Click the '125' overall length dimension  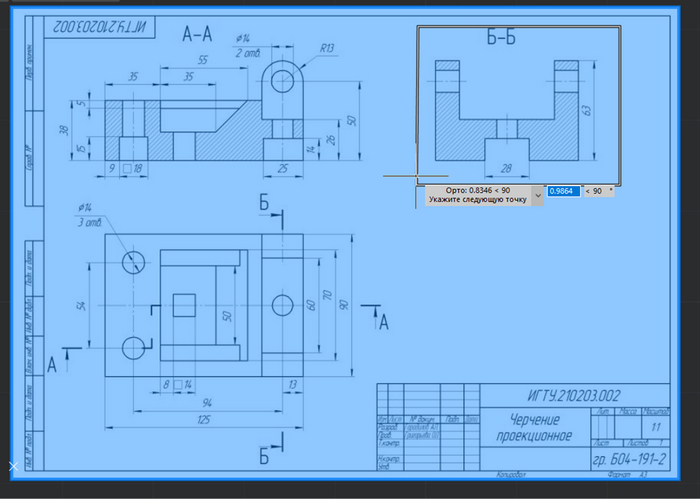click(x=204, y=420)
